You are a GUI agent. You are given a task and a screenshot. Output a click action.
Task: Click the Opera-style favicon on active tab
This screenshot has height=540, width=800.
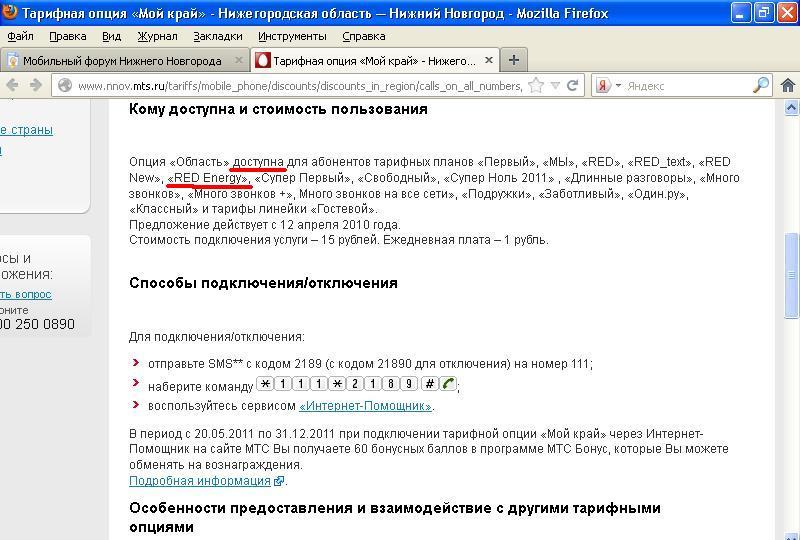pyautogui.click(x=262, y=60)
